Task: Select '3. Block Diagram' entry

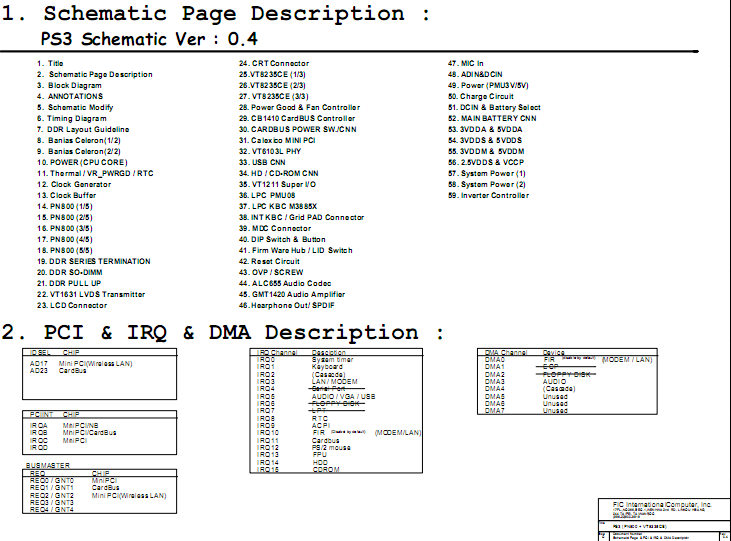Action: point(69,85)
